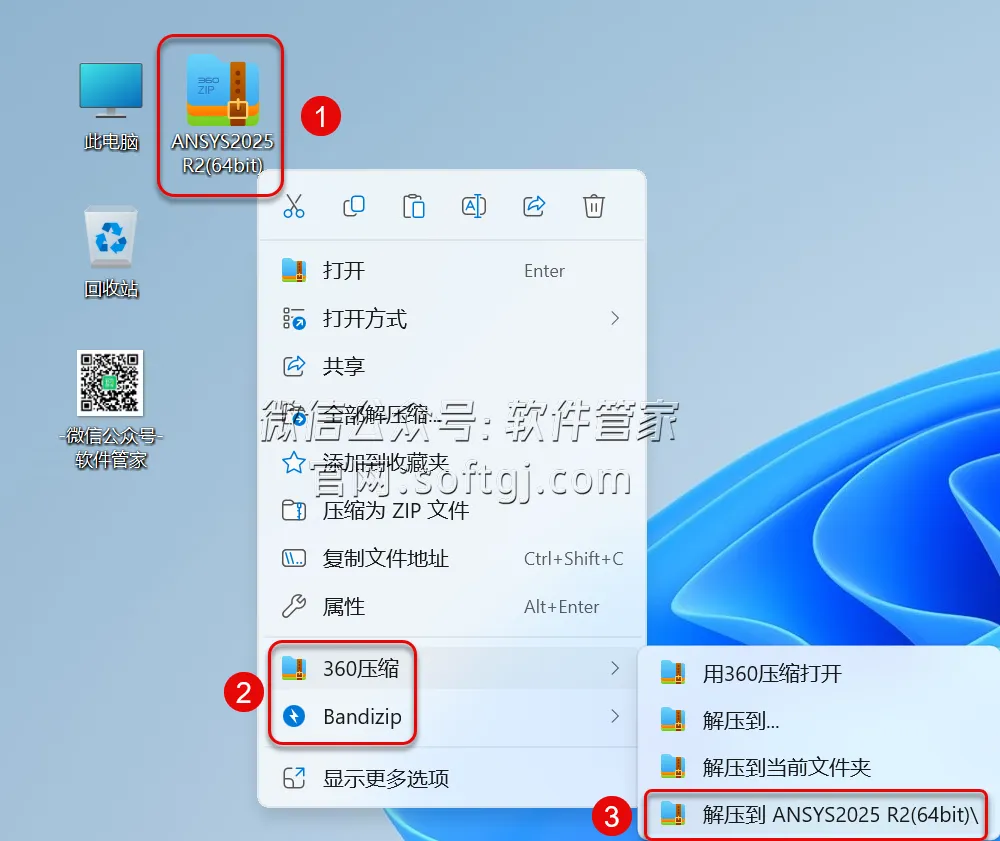Click the arrow icon beside 共享 entry
The width and height of the screenshot is (1000, 841).
(x=294, y=366)
